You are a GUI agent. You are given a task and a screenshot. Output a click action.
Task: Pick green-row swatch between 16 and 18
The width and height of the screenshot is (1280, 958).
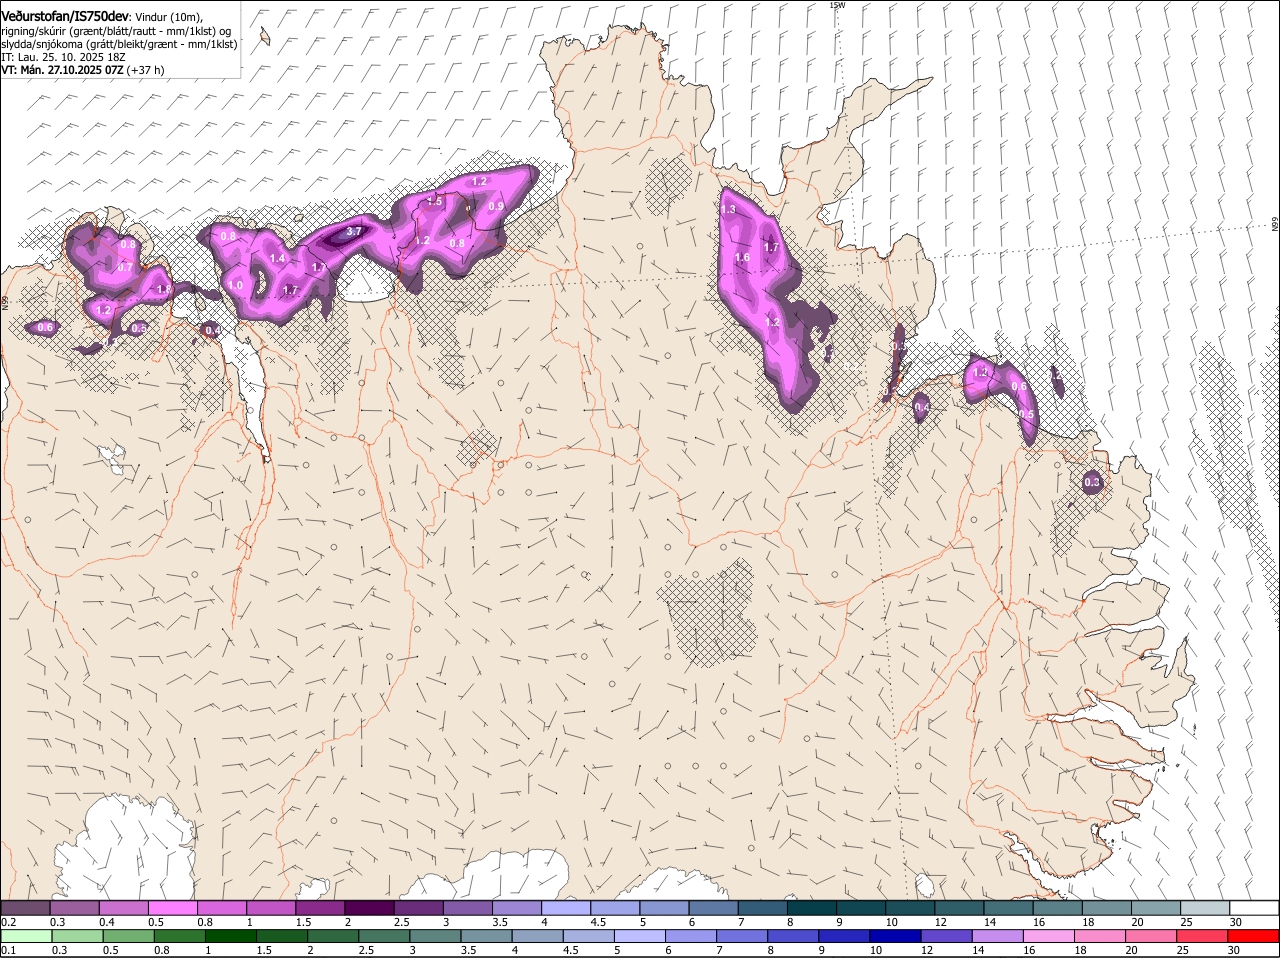click(1050, 936)
